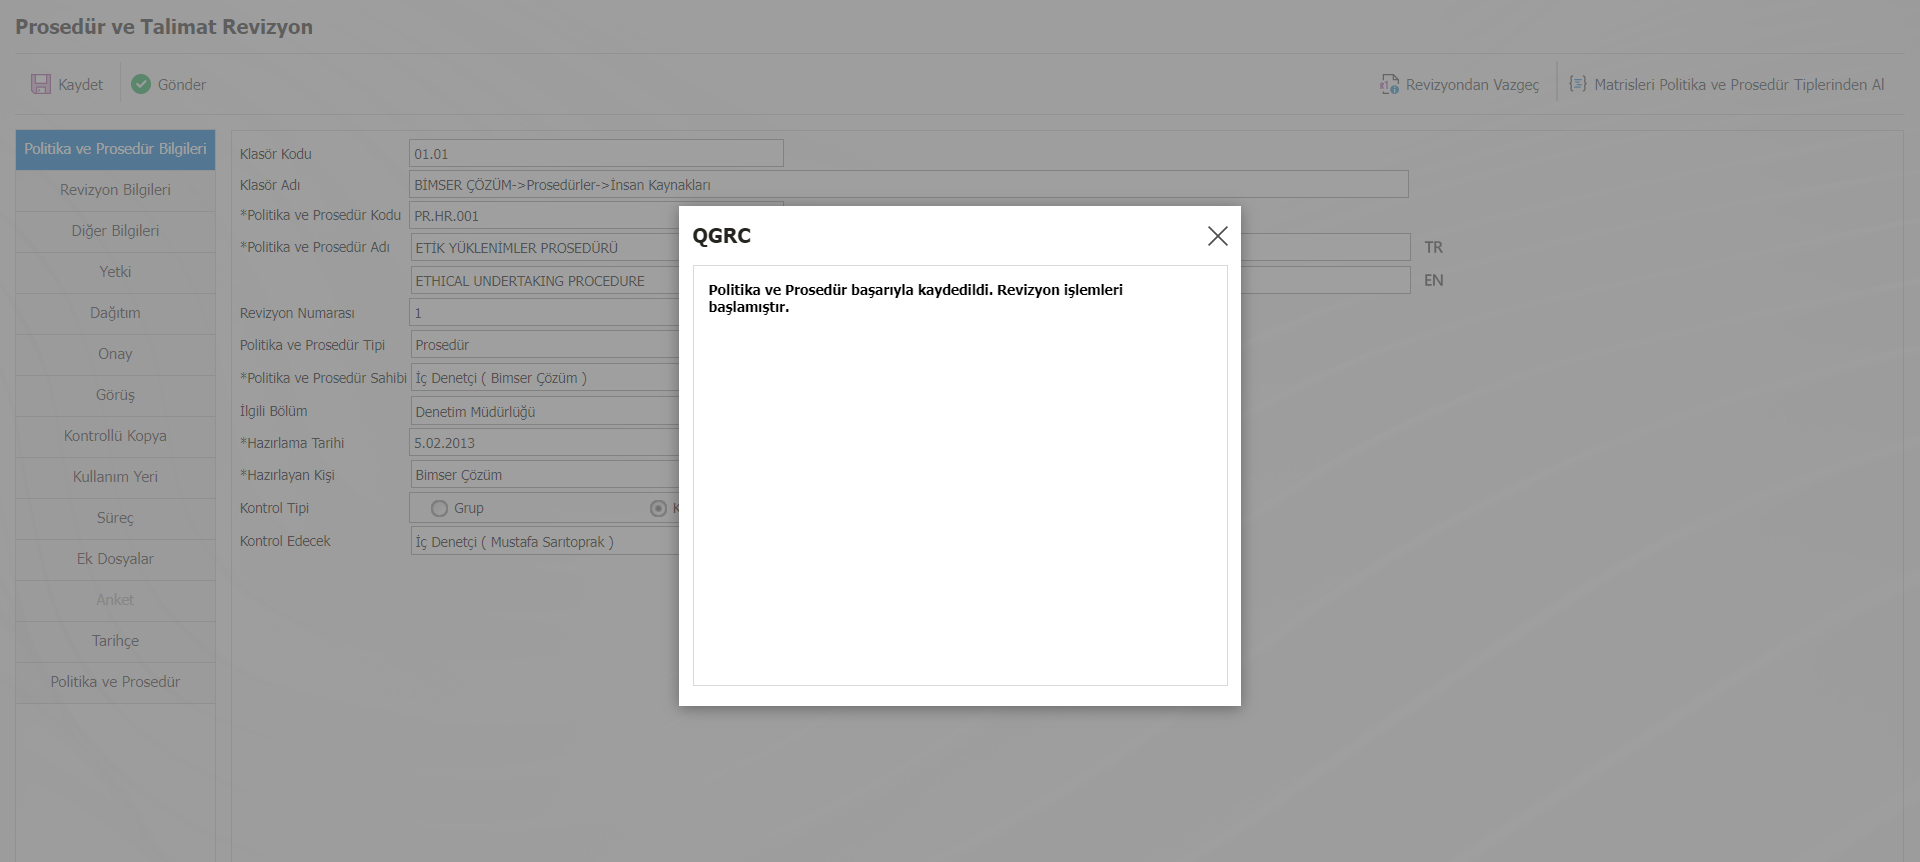Click the Gönder green check icon
Image resolution: width=1920 pixels, height=862 pixels.
[141, 84]
